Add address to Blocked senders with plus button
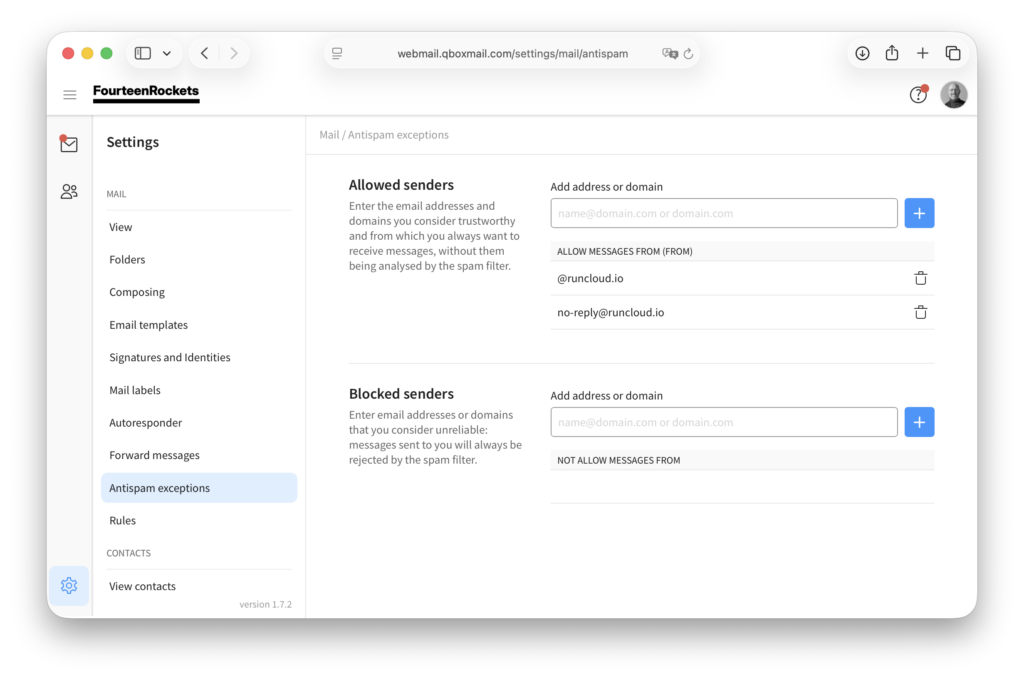Viewport: 1024px width, 680px height. pos(919,422)
